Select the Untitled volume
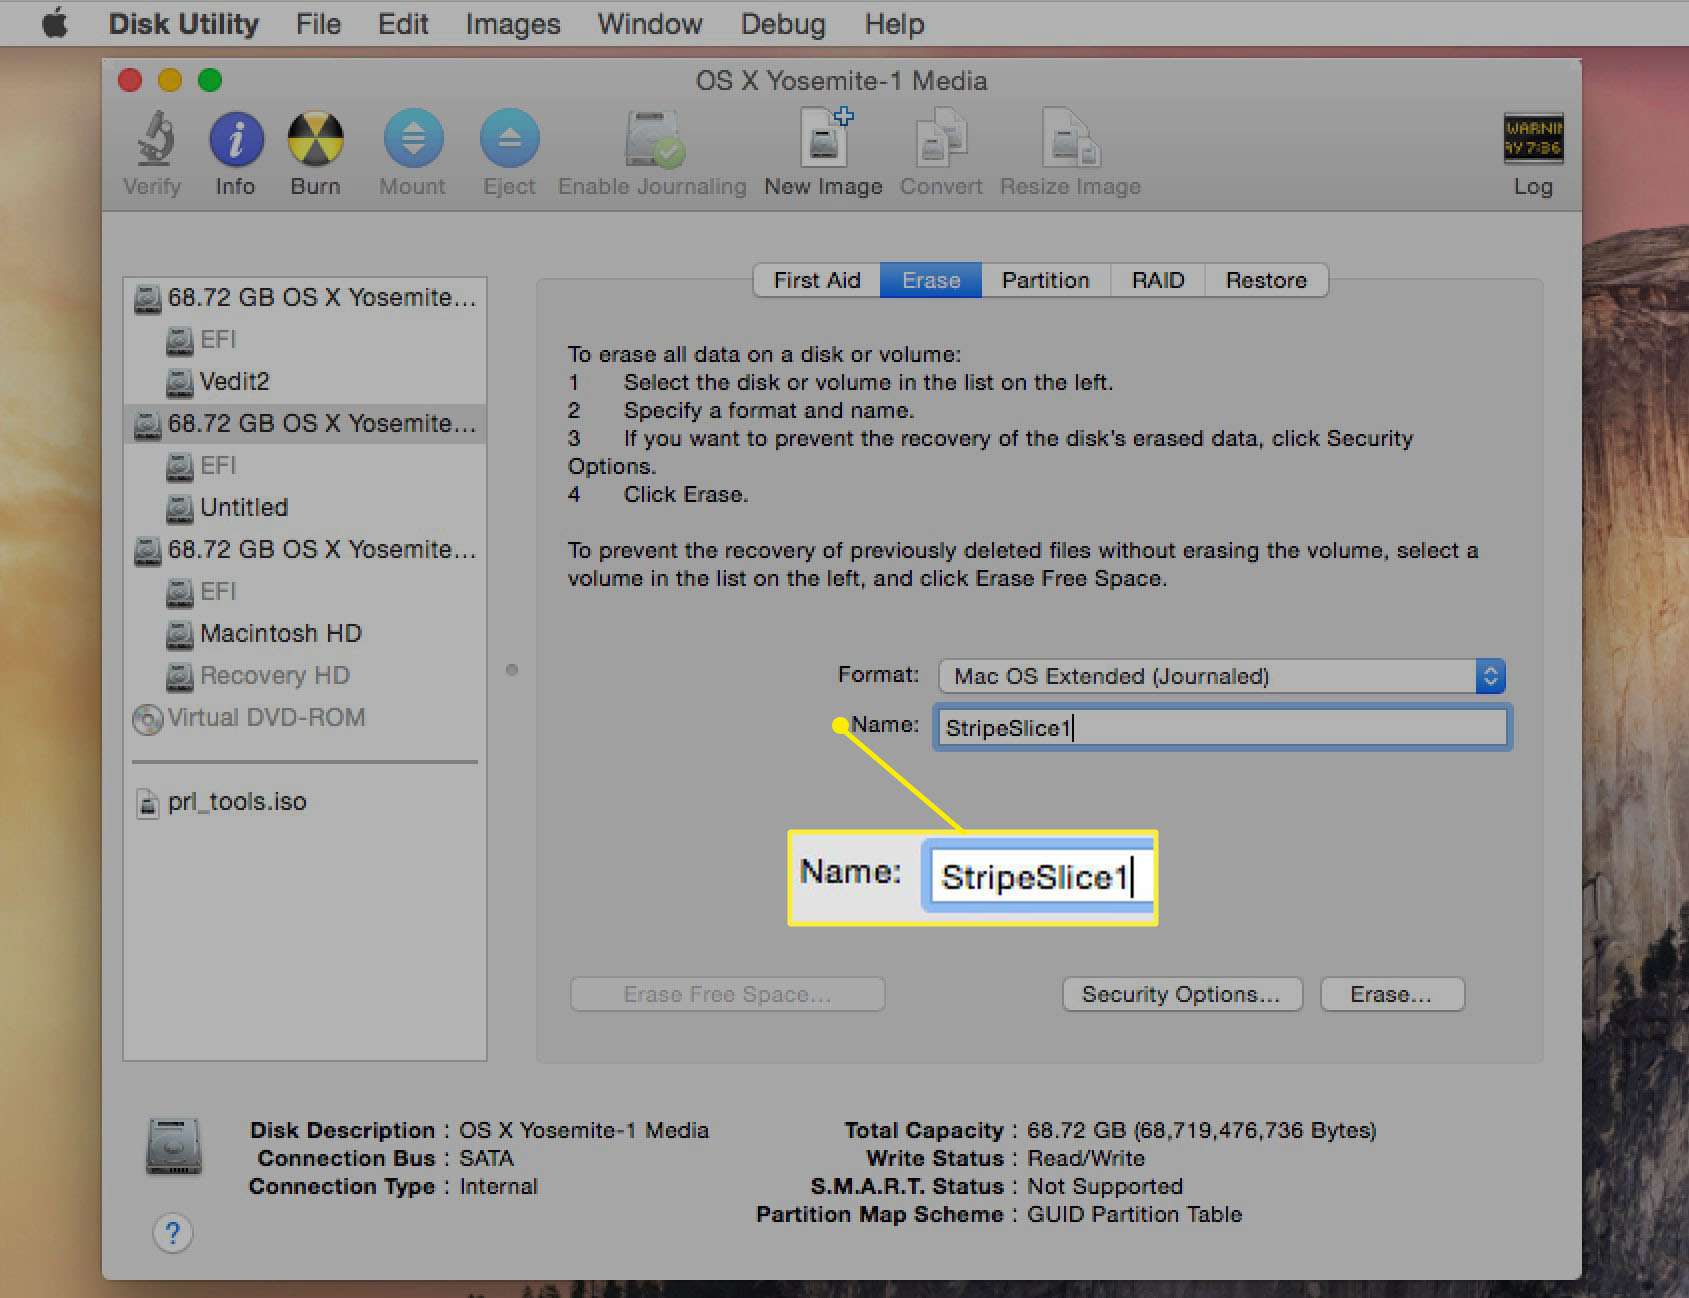Viewport: 1689px width, 1298px height. (x=306, y=508)
